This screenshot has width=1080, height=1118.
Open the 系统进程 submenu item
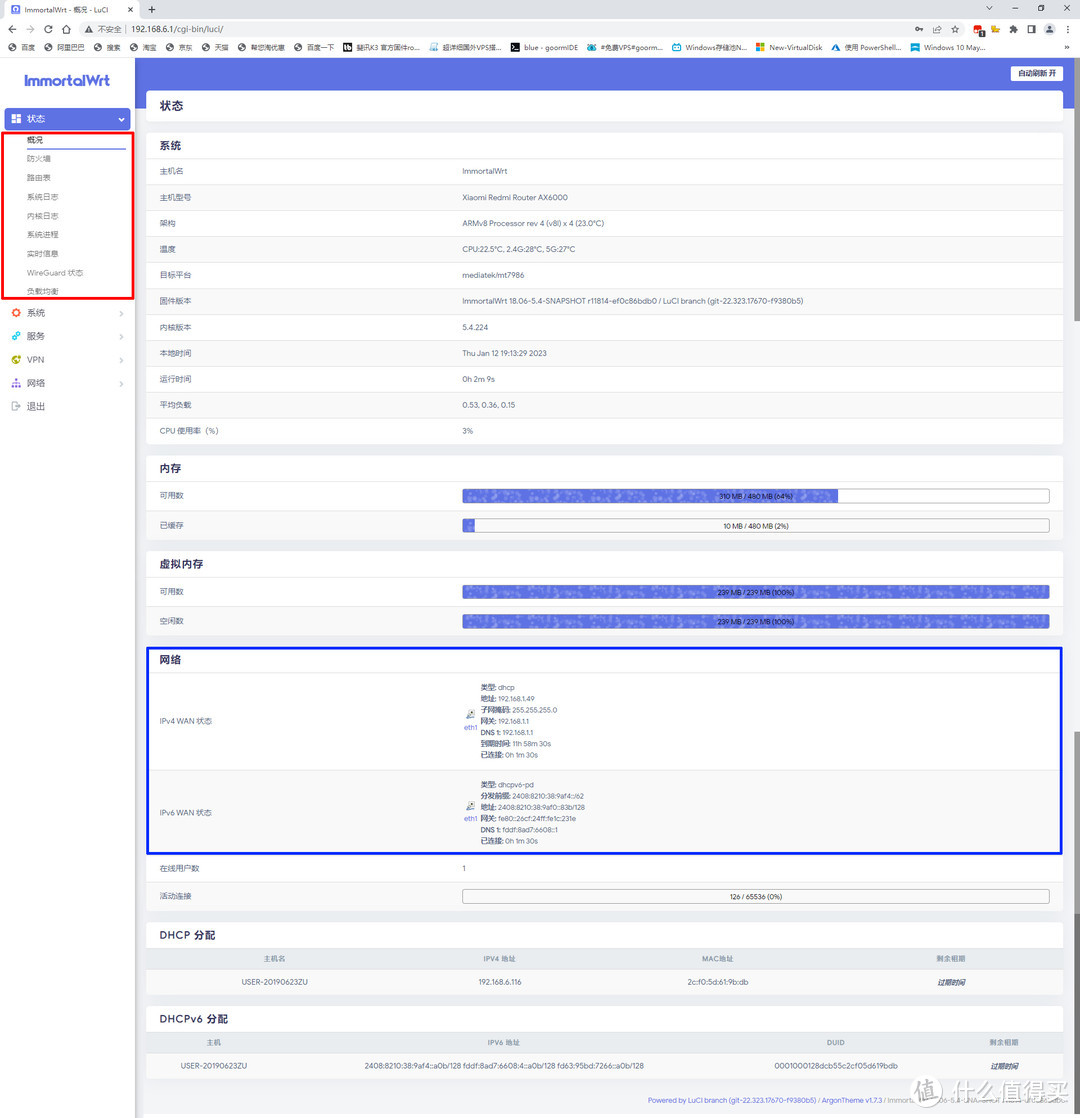(x=43, y=235)
